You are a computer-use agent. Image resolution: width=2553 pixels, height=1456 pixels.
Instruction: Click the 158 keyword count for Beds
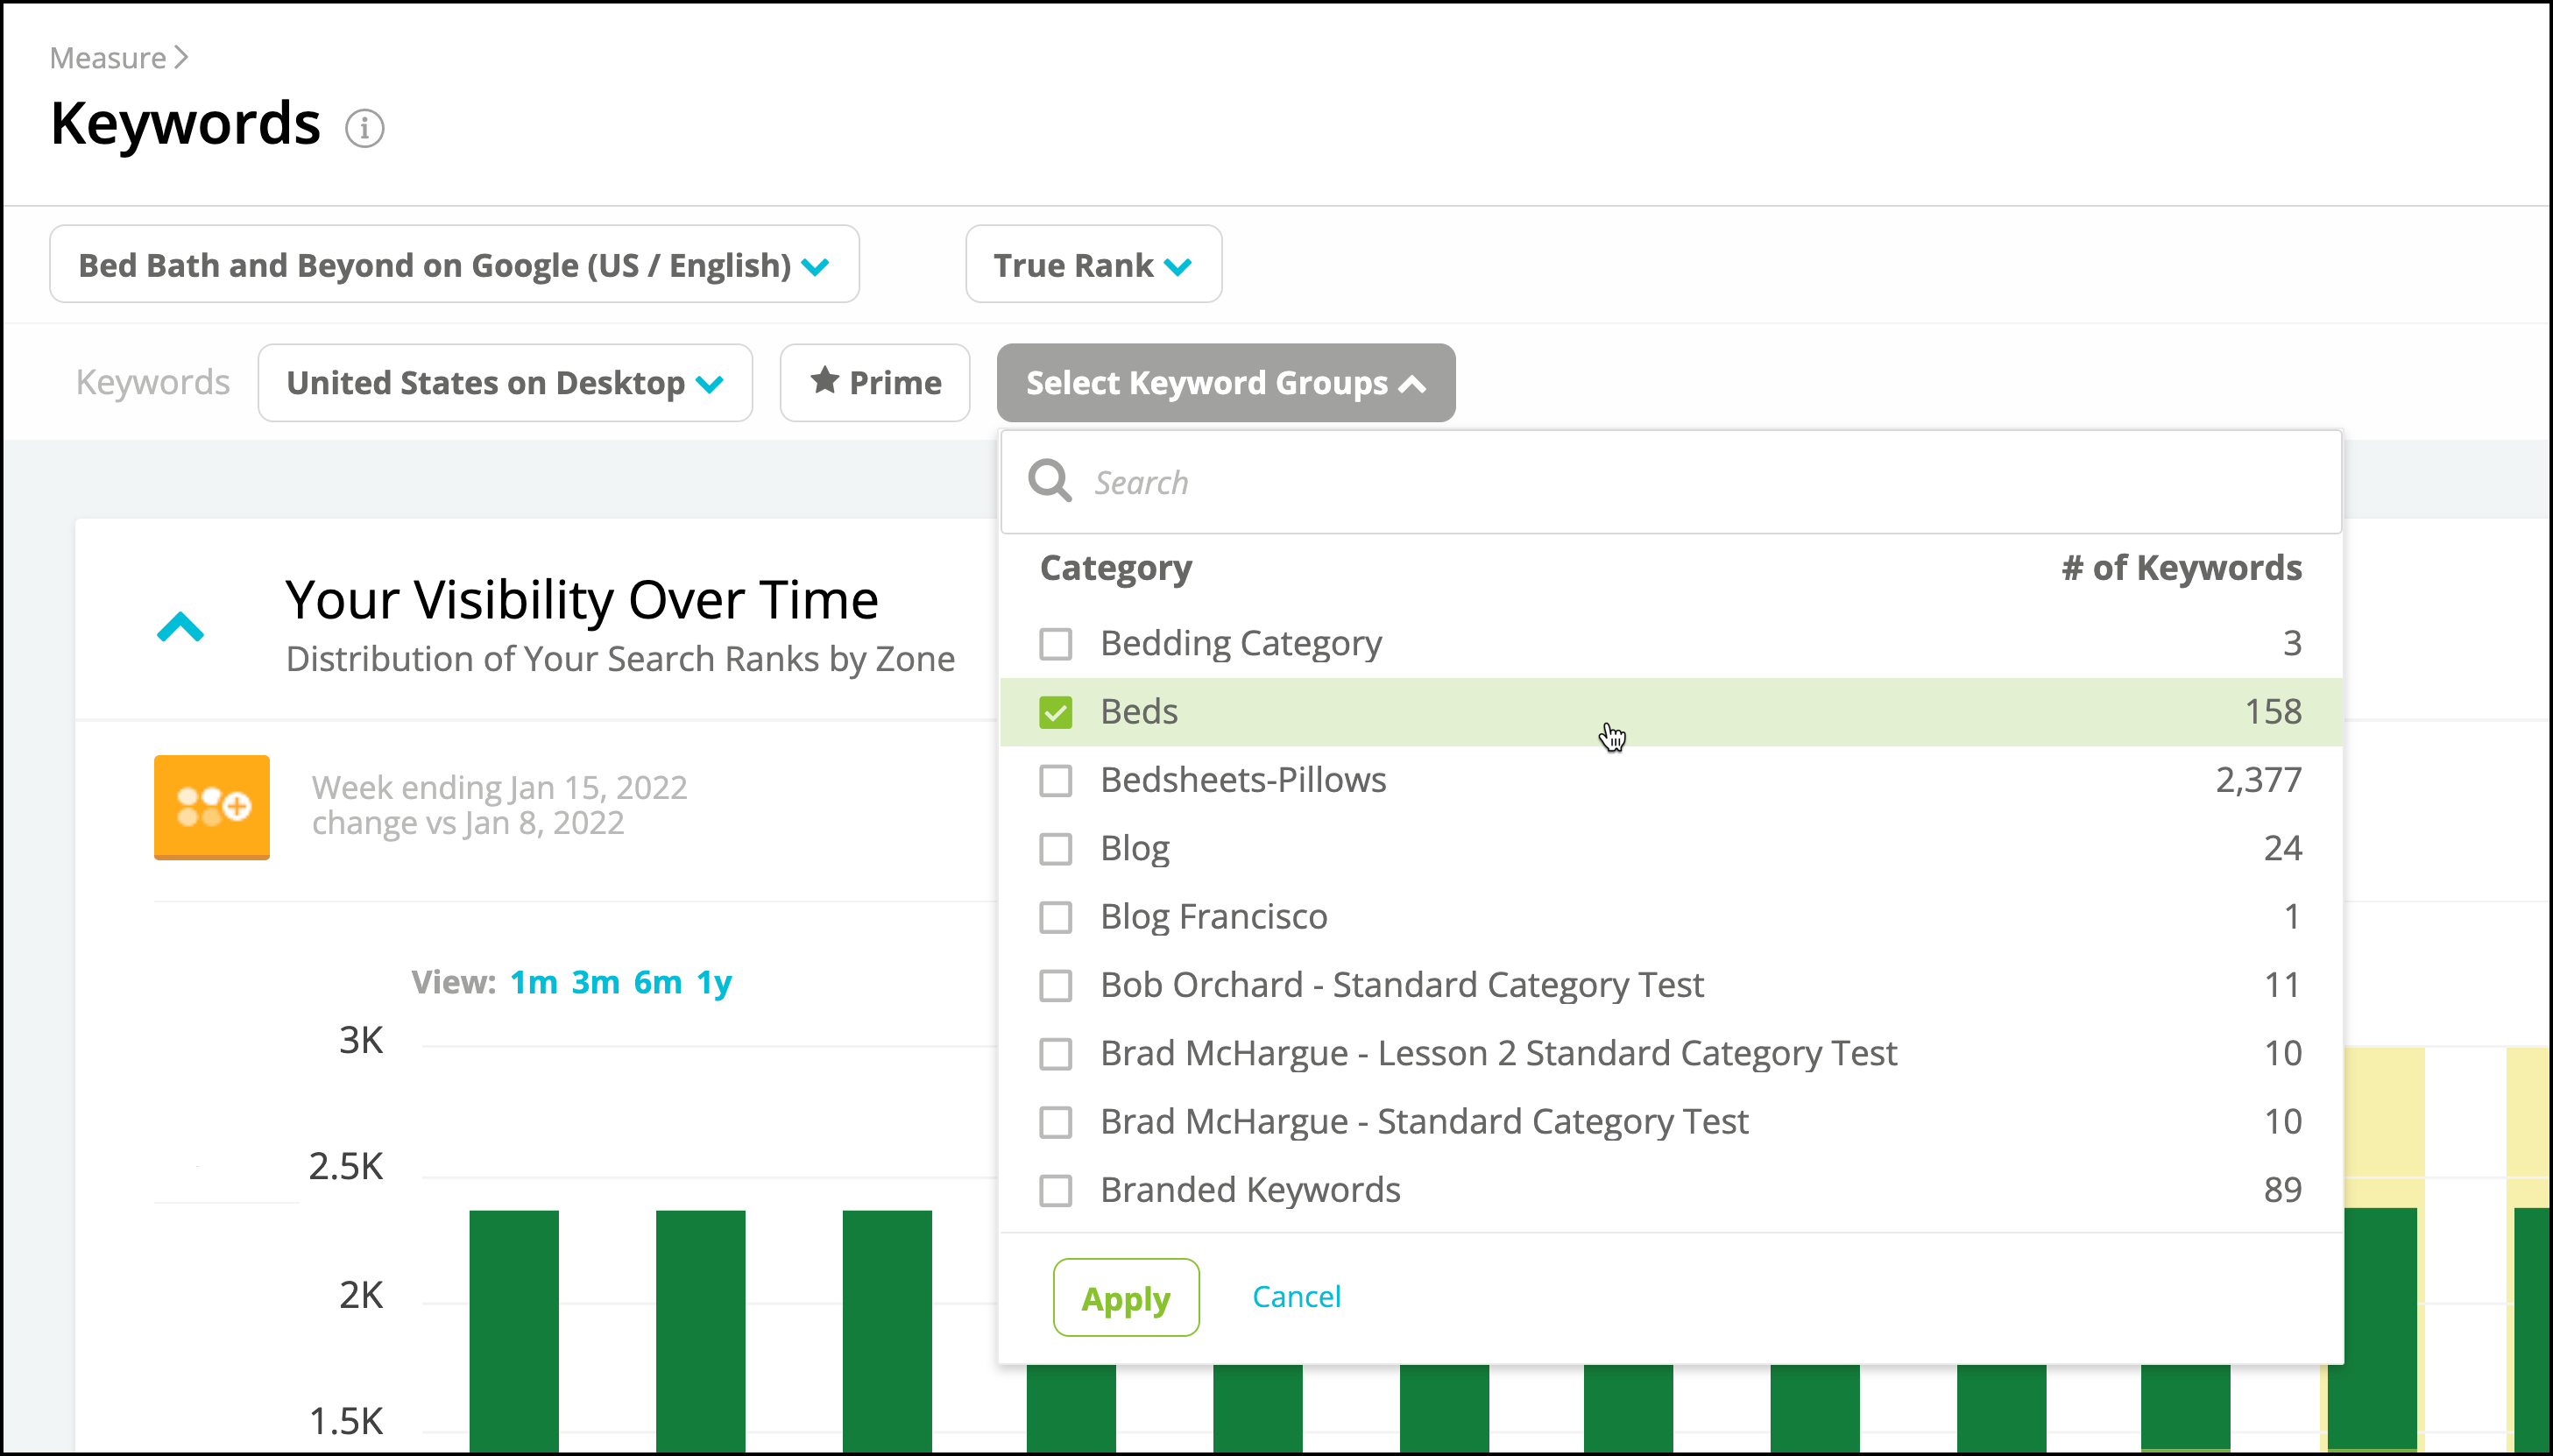(2273, 712)
